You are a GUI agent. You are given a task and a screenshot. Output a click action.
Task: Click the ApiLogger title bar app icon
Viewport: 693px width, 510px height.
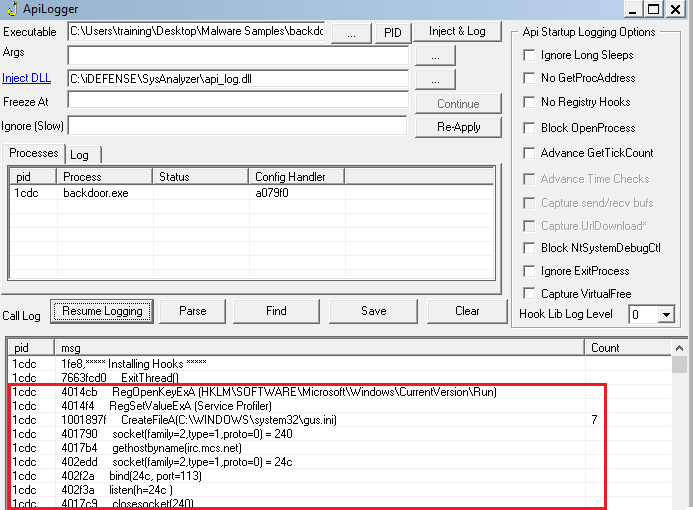pos(12,8)
